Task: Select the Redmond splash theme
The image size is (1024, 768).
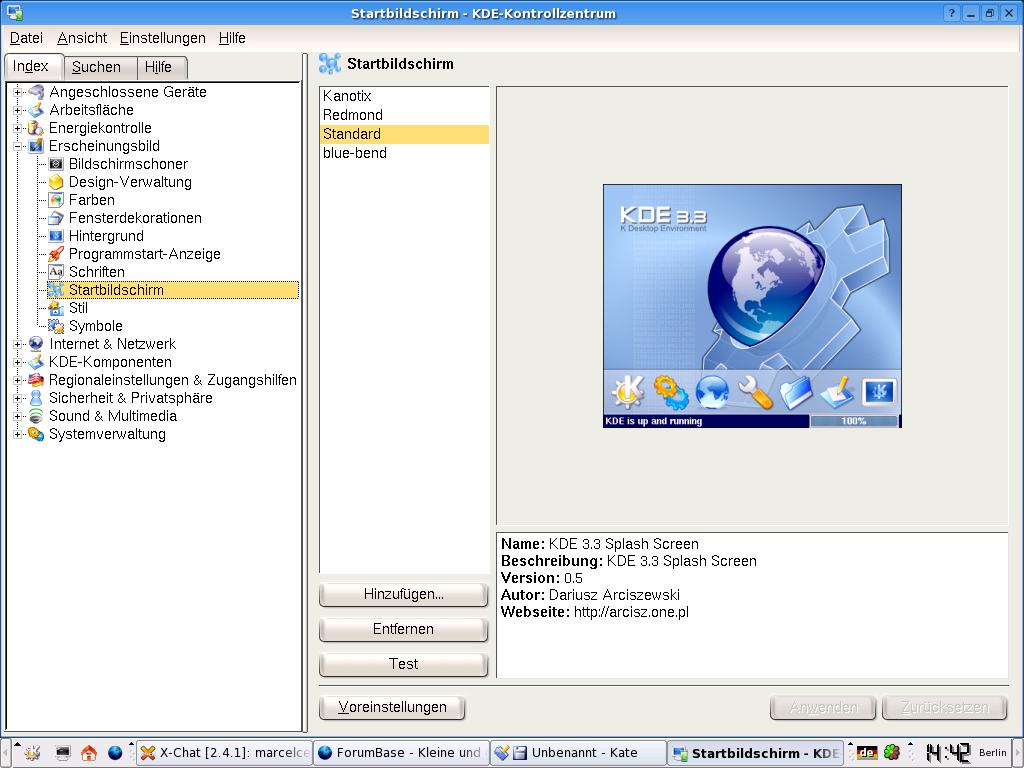Action: coord(404,115)
